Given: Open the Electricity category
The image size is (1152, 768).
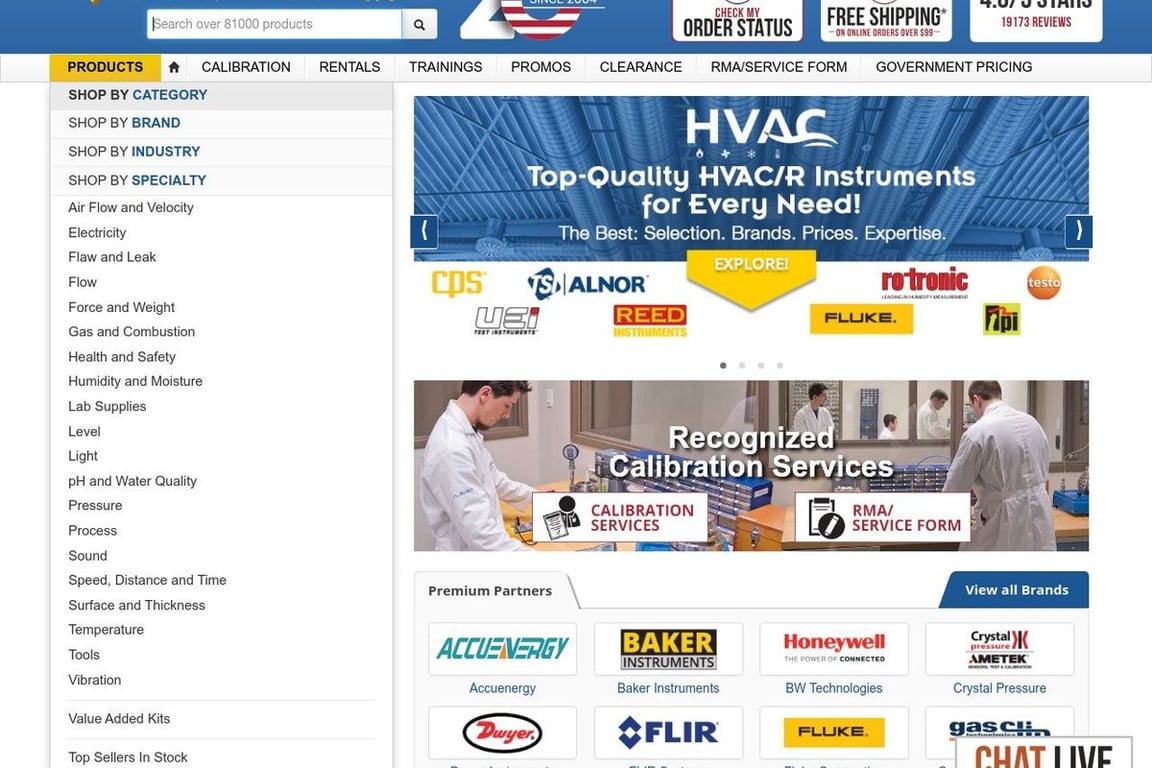Looking at the screenshot, I should [x=97, y=233].
